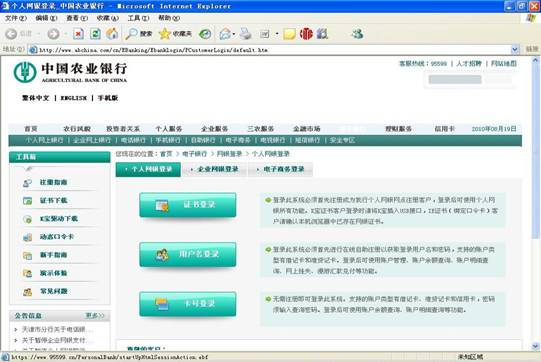Open 个人服务 in the navigation bar

point(168,129)
